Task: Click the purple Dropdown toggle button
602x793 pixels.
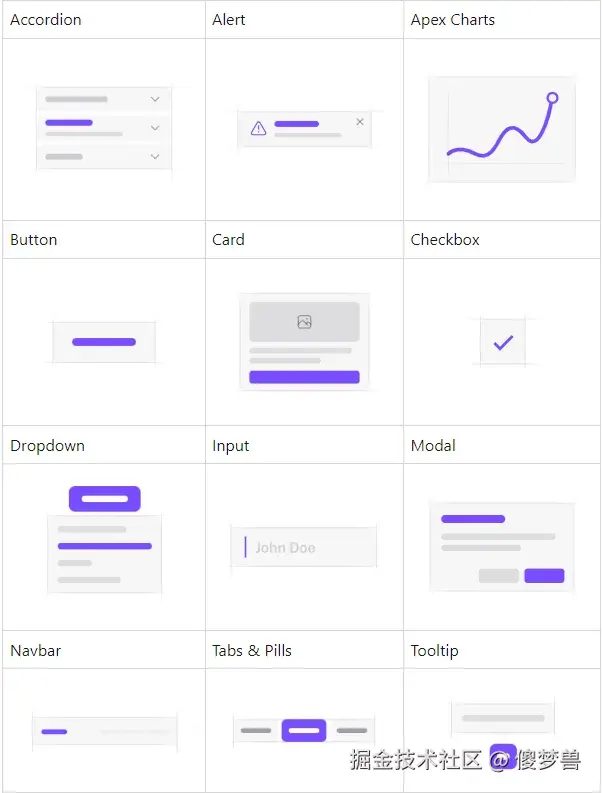Action: (x=104, y=498)
